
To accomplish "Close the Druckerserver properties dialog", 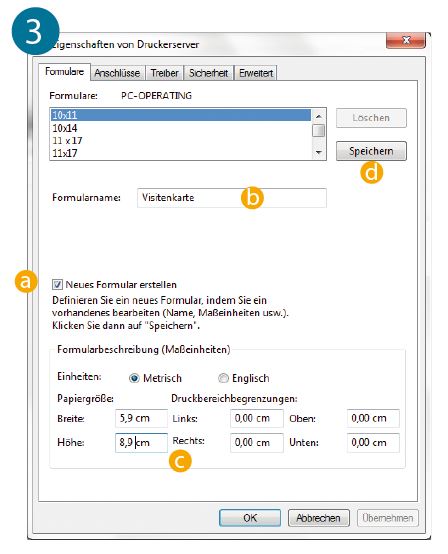I will [x=406, y=40].
